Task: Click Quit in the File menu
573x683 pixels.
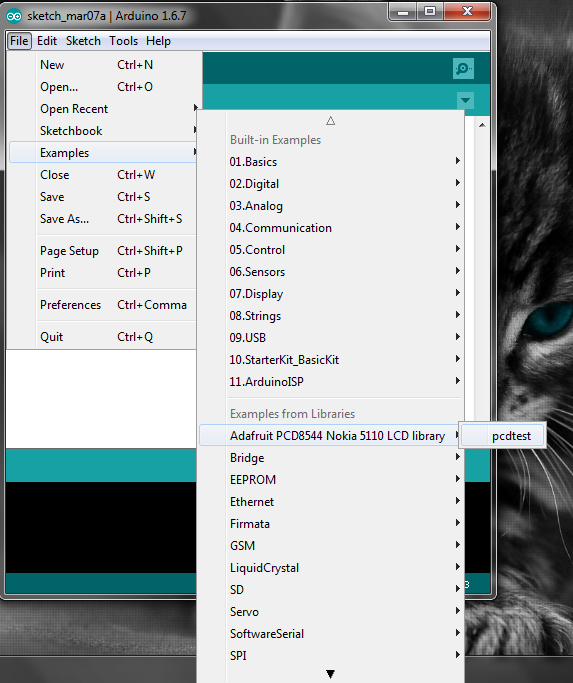Action: point(103,337)
